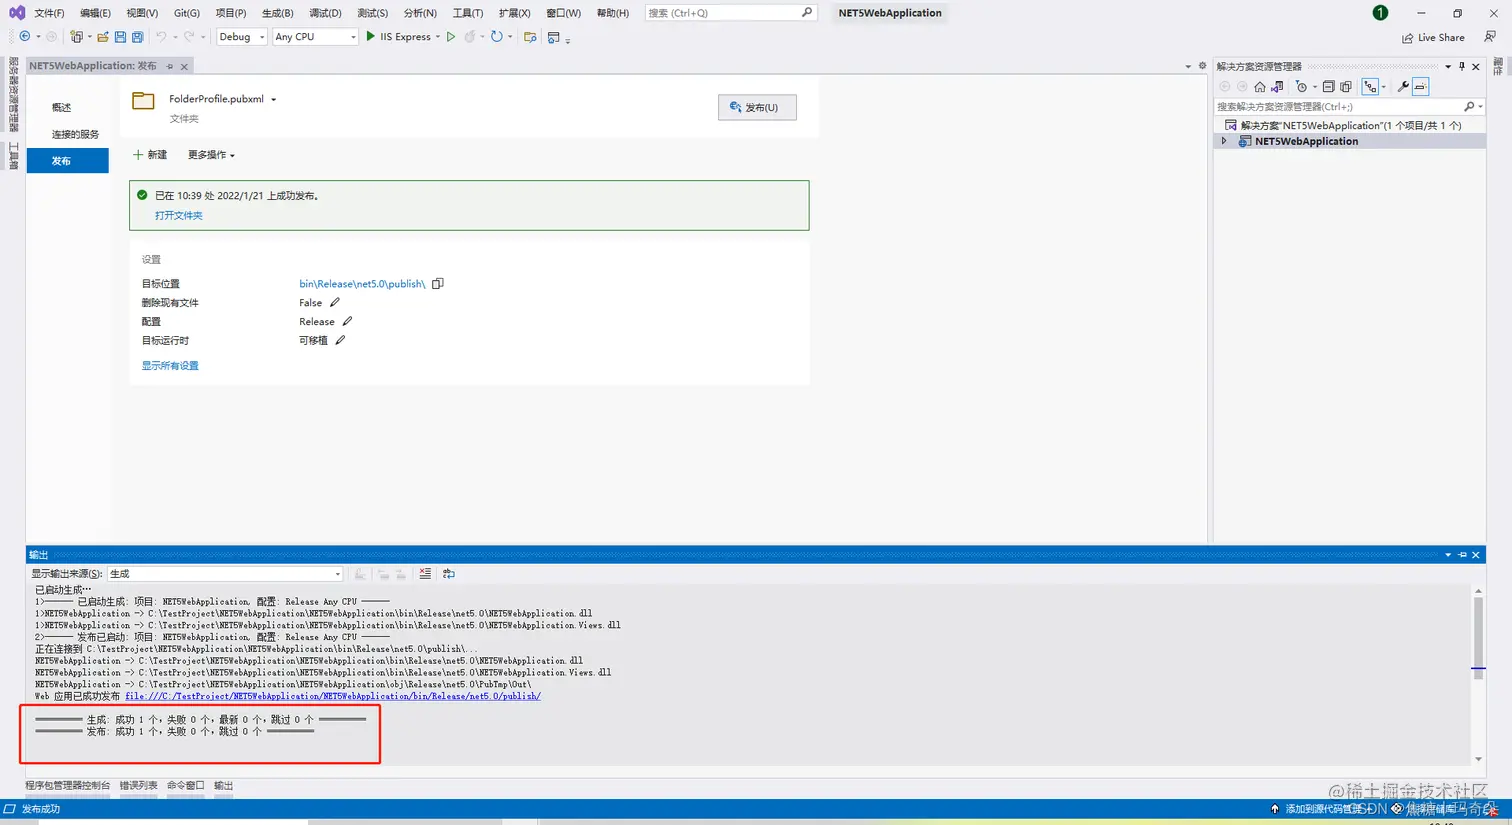Pin the publish document tab
This screenshot has height=825, width=1512.
coord(170,66)
